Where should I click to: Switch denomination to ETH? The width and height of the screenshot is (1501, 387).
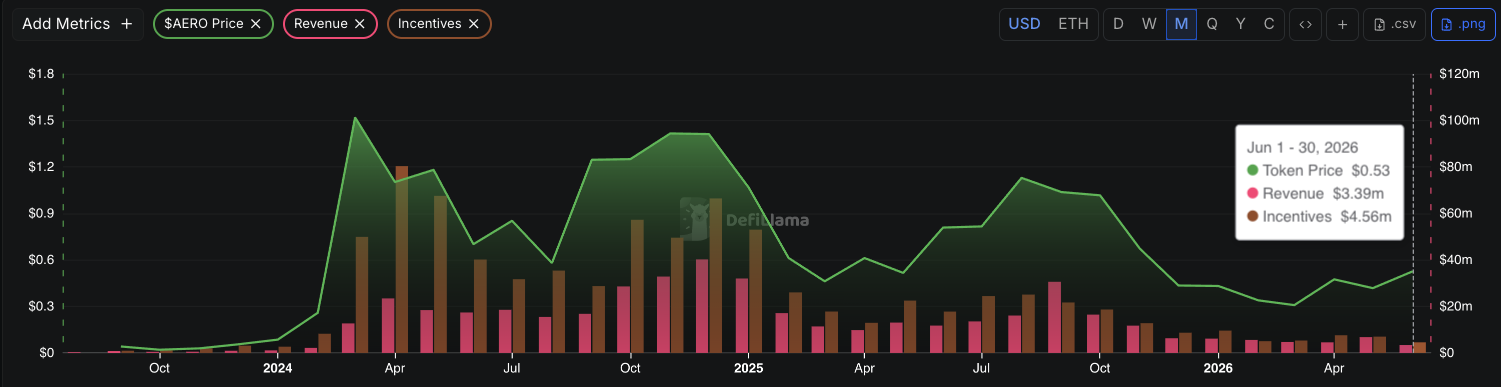click(x=1073, y=24)
